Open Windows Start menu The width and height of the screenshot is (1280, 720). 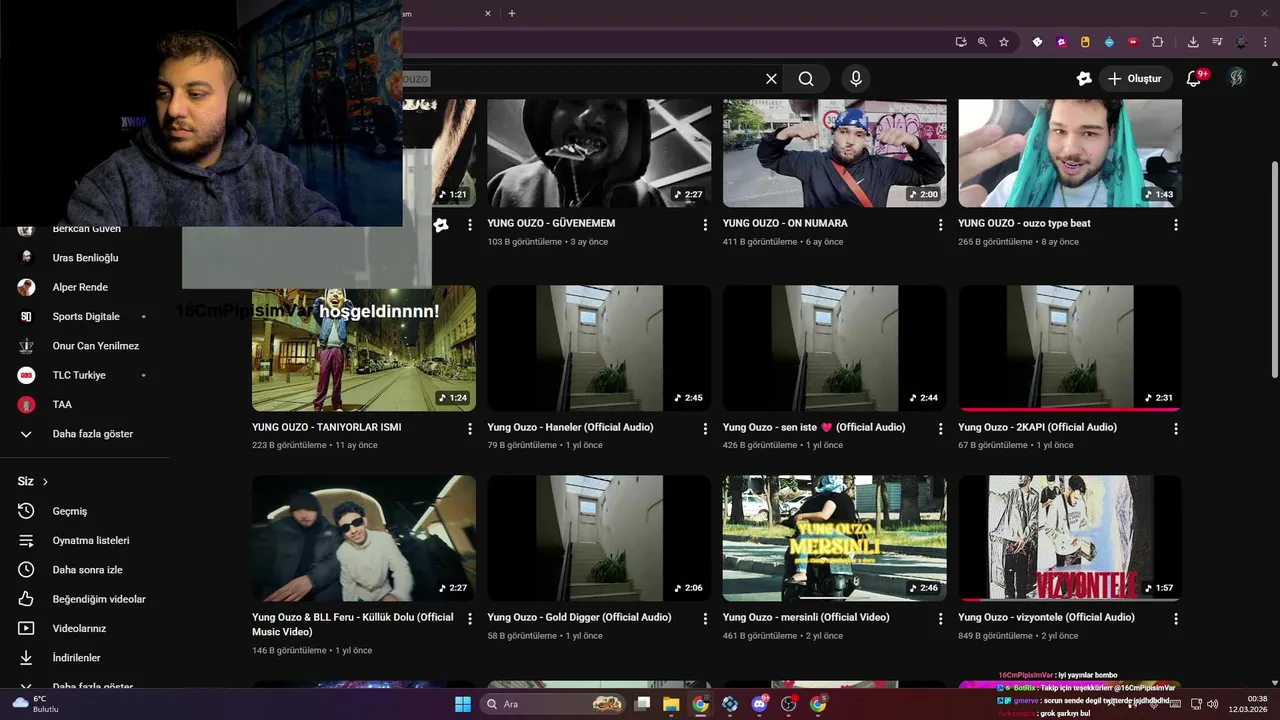[x=463, y=704]
